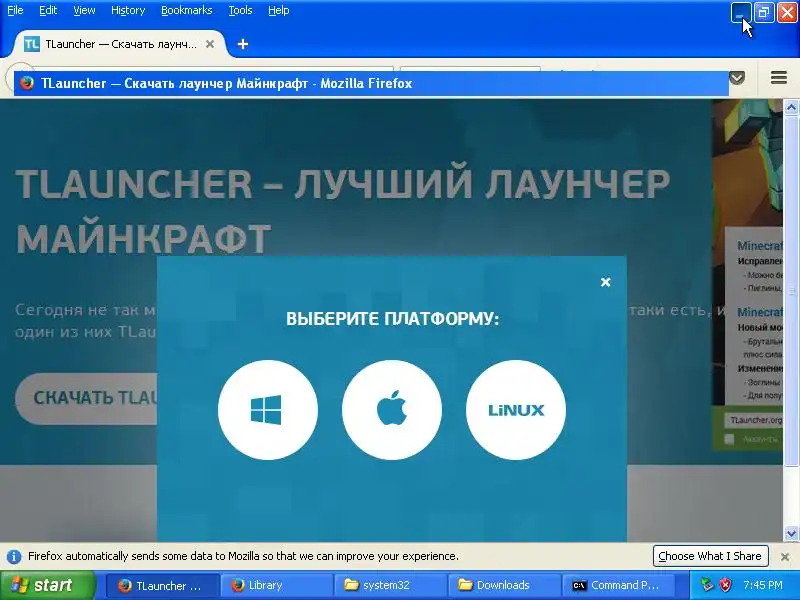
Task: Close the TLauncher tab
Action: tap(210, 44)
